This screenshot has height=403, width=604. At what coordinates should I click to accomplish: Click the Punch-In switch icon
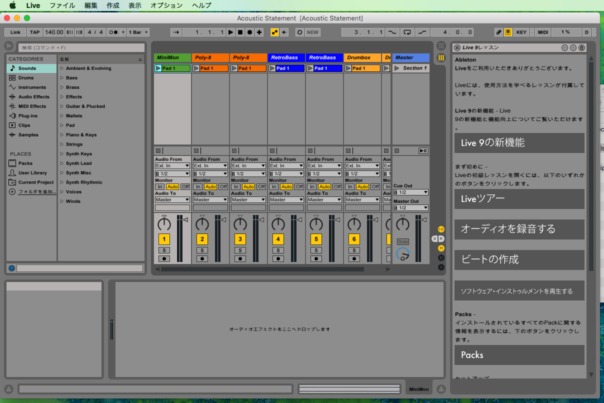coord(392,32)
